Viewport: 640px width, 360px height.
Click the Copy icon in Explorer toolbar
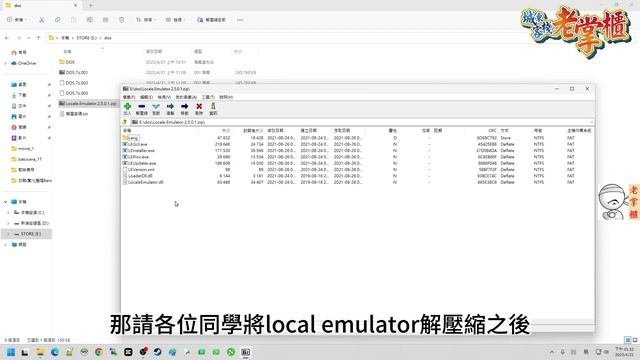click(58, 20)
